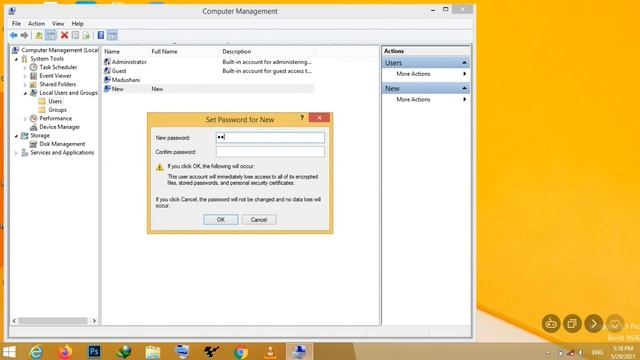The width and height of the screenshot is (640, 360).
Task: Expand the Shared Folders node arrow
Action: pos(25,85)
